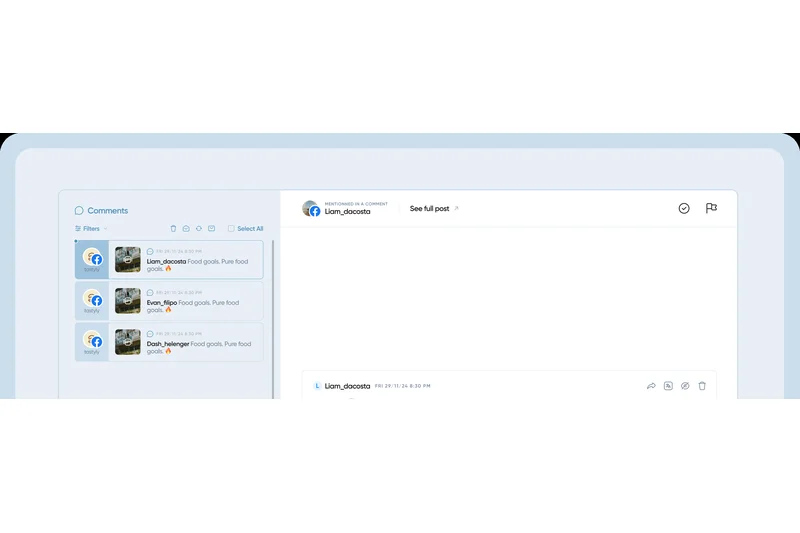Click the refresh comments icon

click(198, 229)
